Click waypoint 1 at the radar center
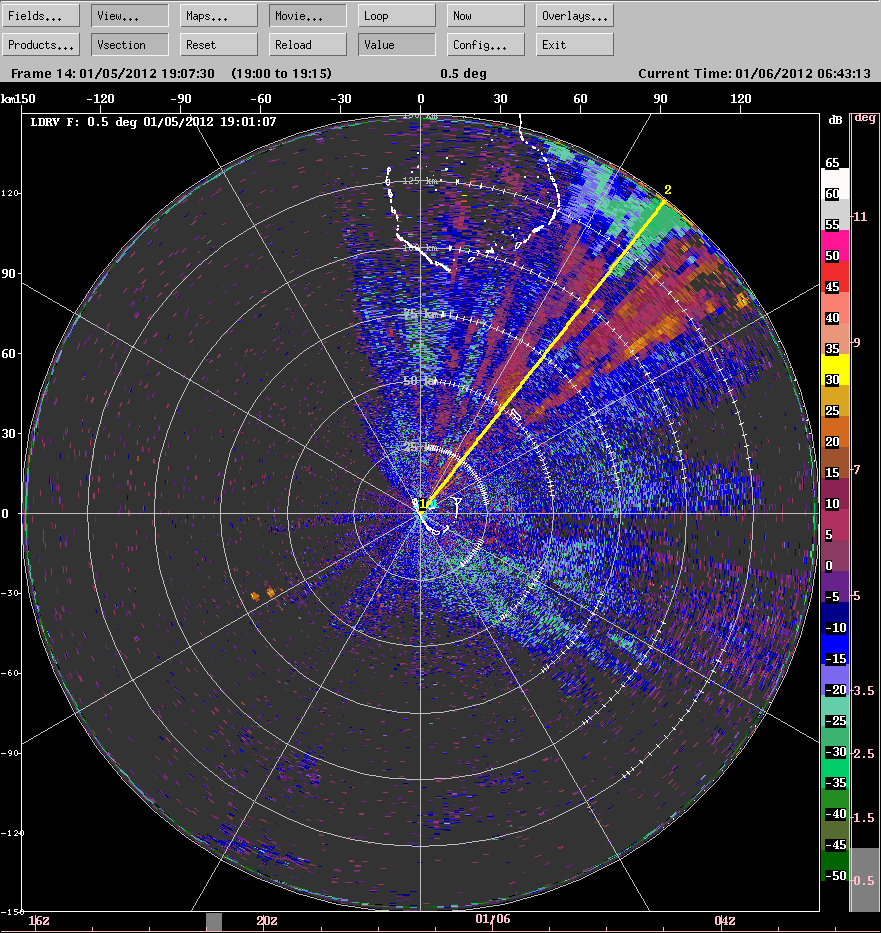Image resolution: width=881 pixels, height=933 pixels. tap(424, 508)
